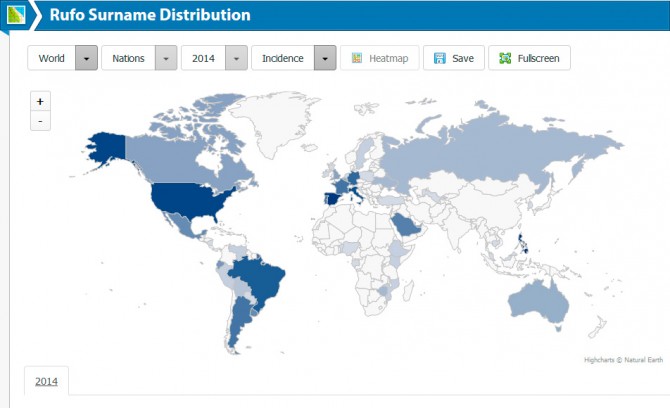
Task: Open the Highcharts © Natural Earth credit link
Action: click(x=622, y=360)
